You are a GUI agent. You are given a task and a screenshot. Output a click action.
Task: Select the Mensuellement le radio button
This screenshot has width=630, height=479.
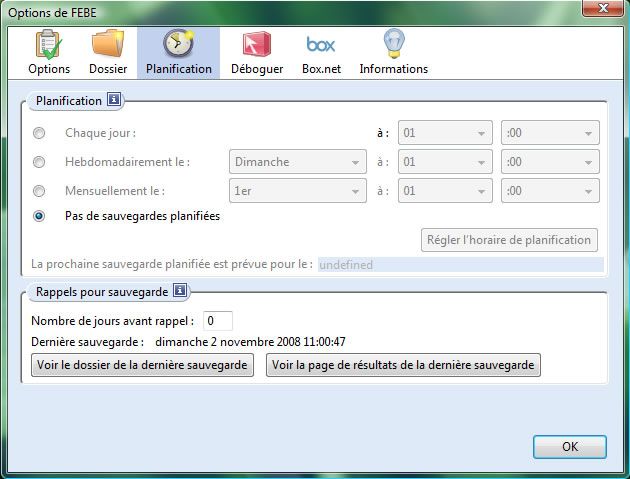(39, 191)
